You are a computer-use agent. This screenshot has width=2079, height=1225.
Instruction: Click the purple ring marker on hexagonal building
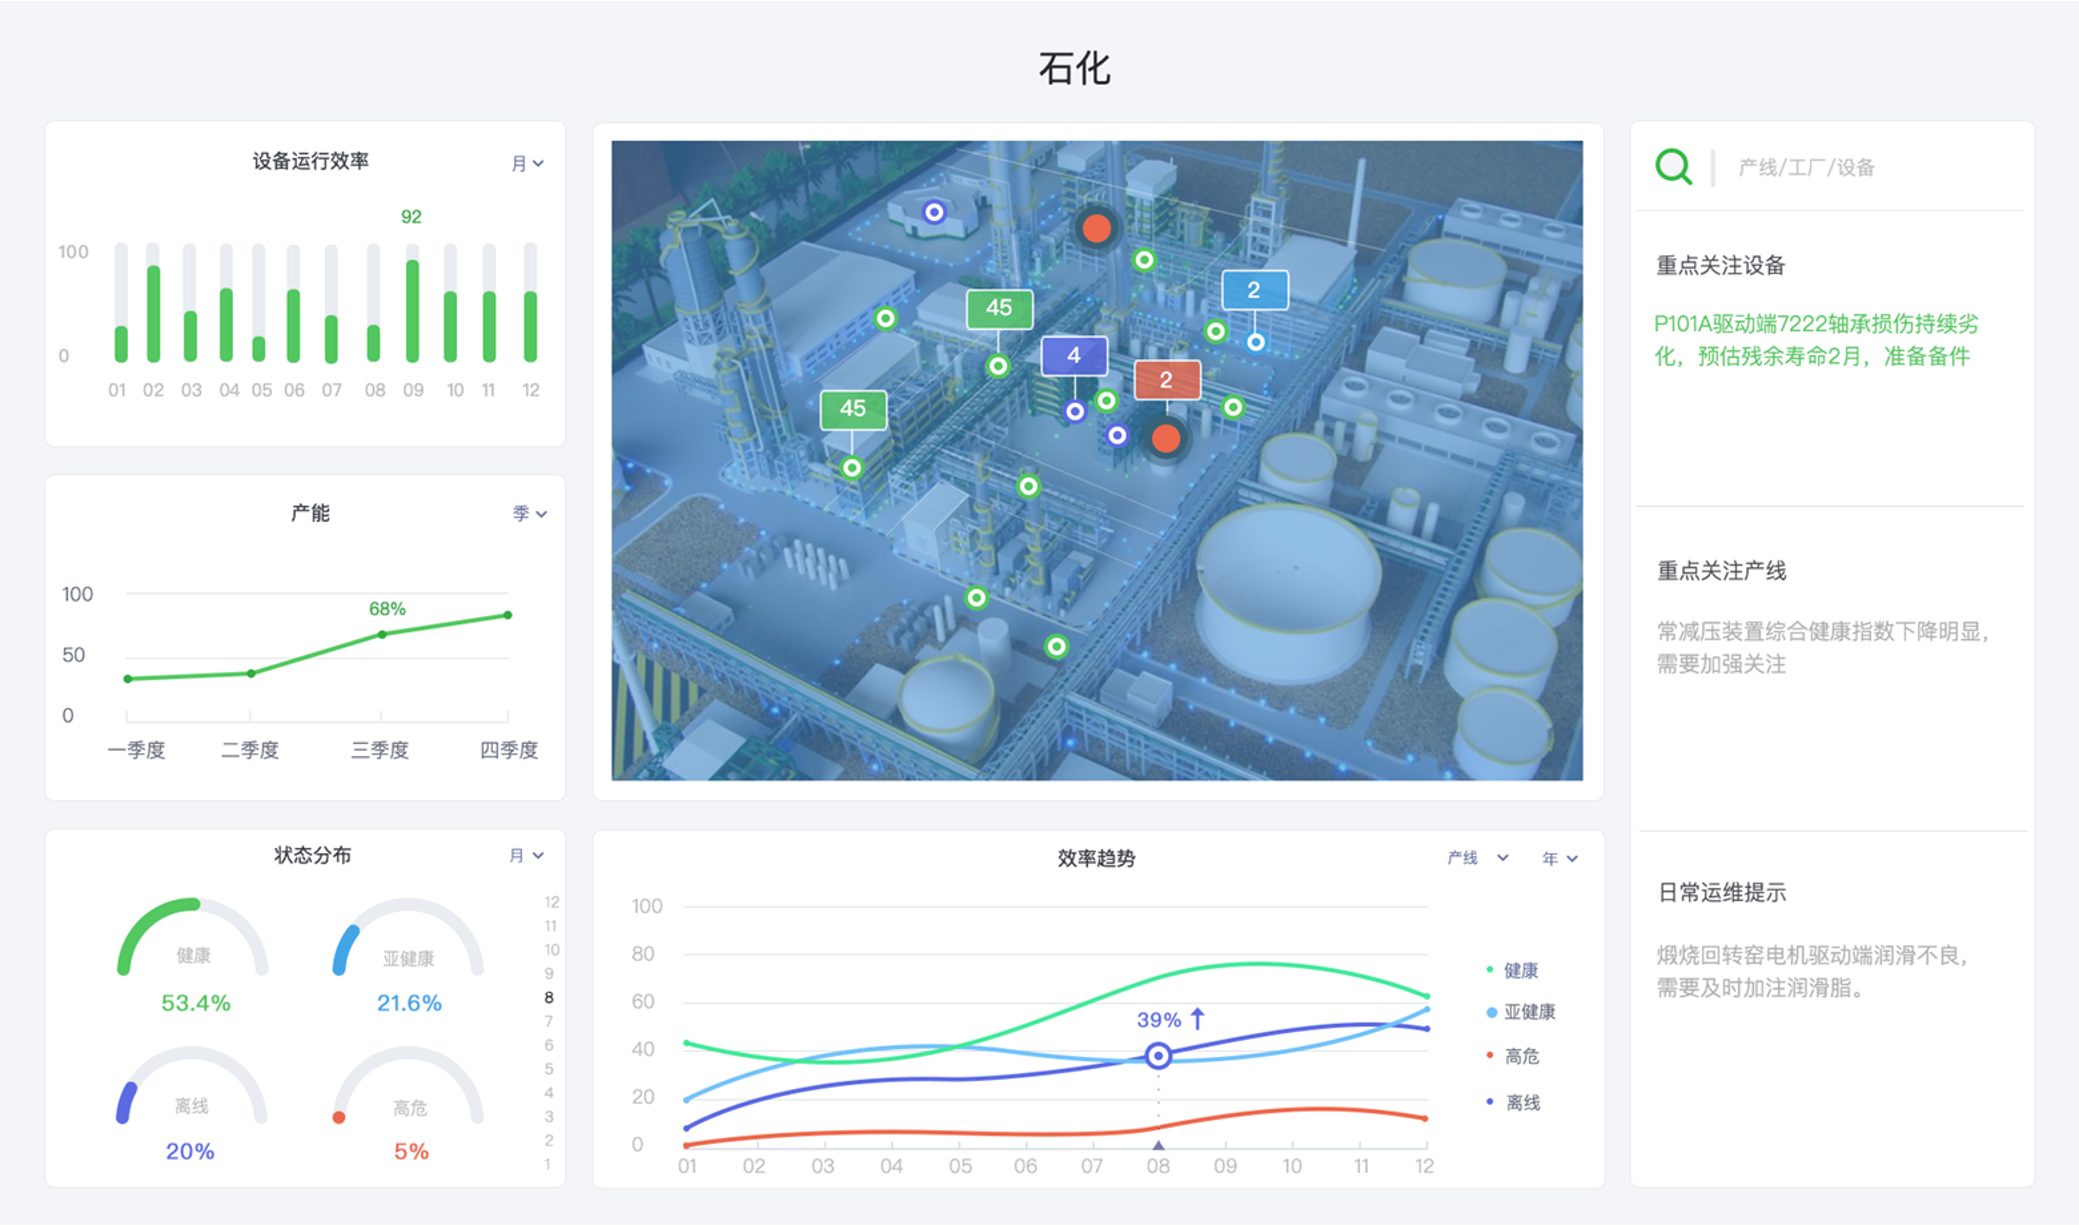click(x=934, y=212)
